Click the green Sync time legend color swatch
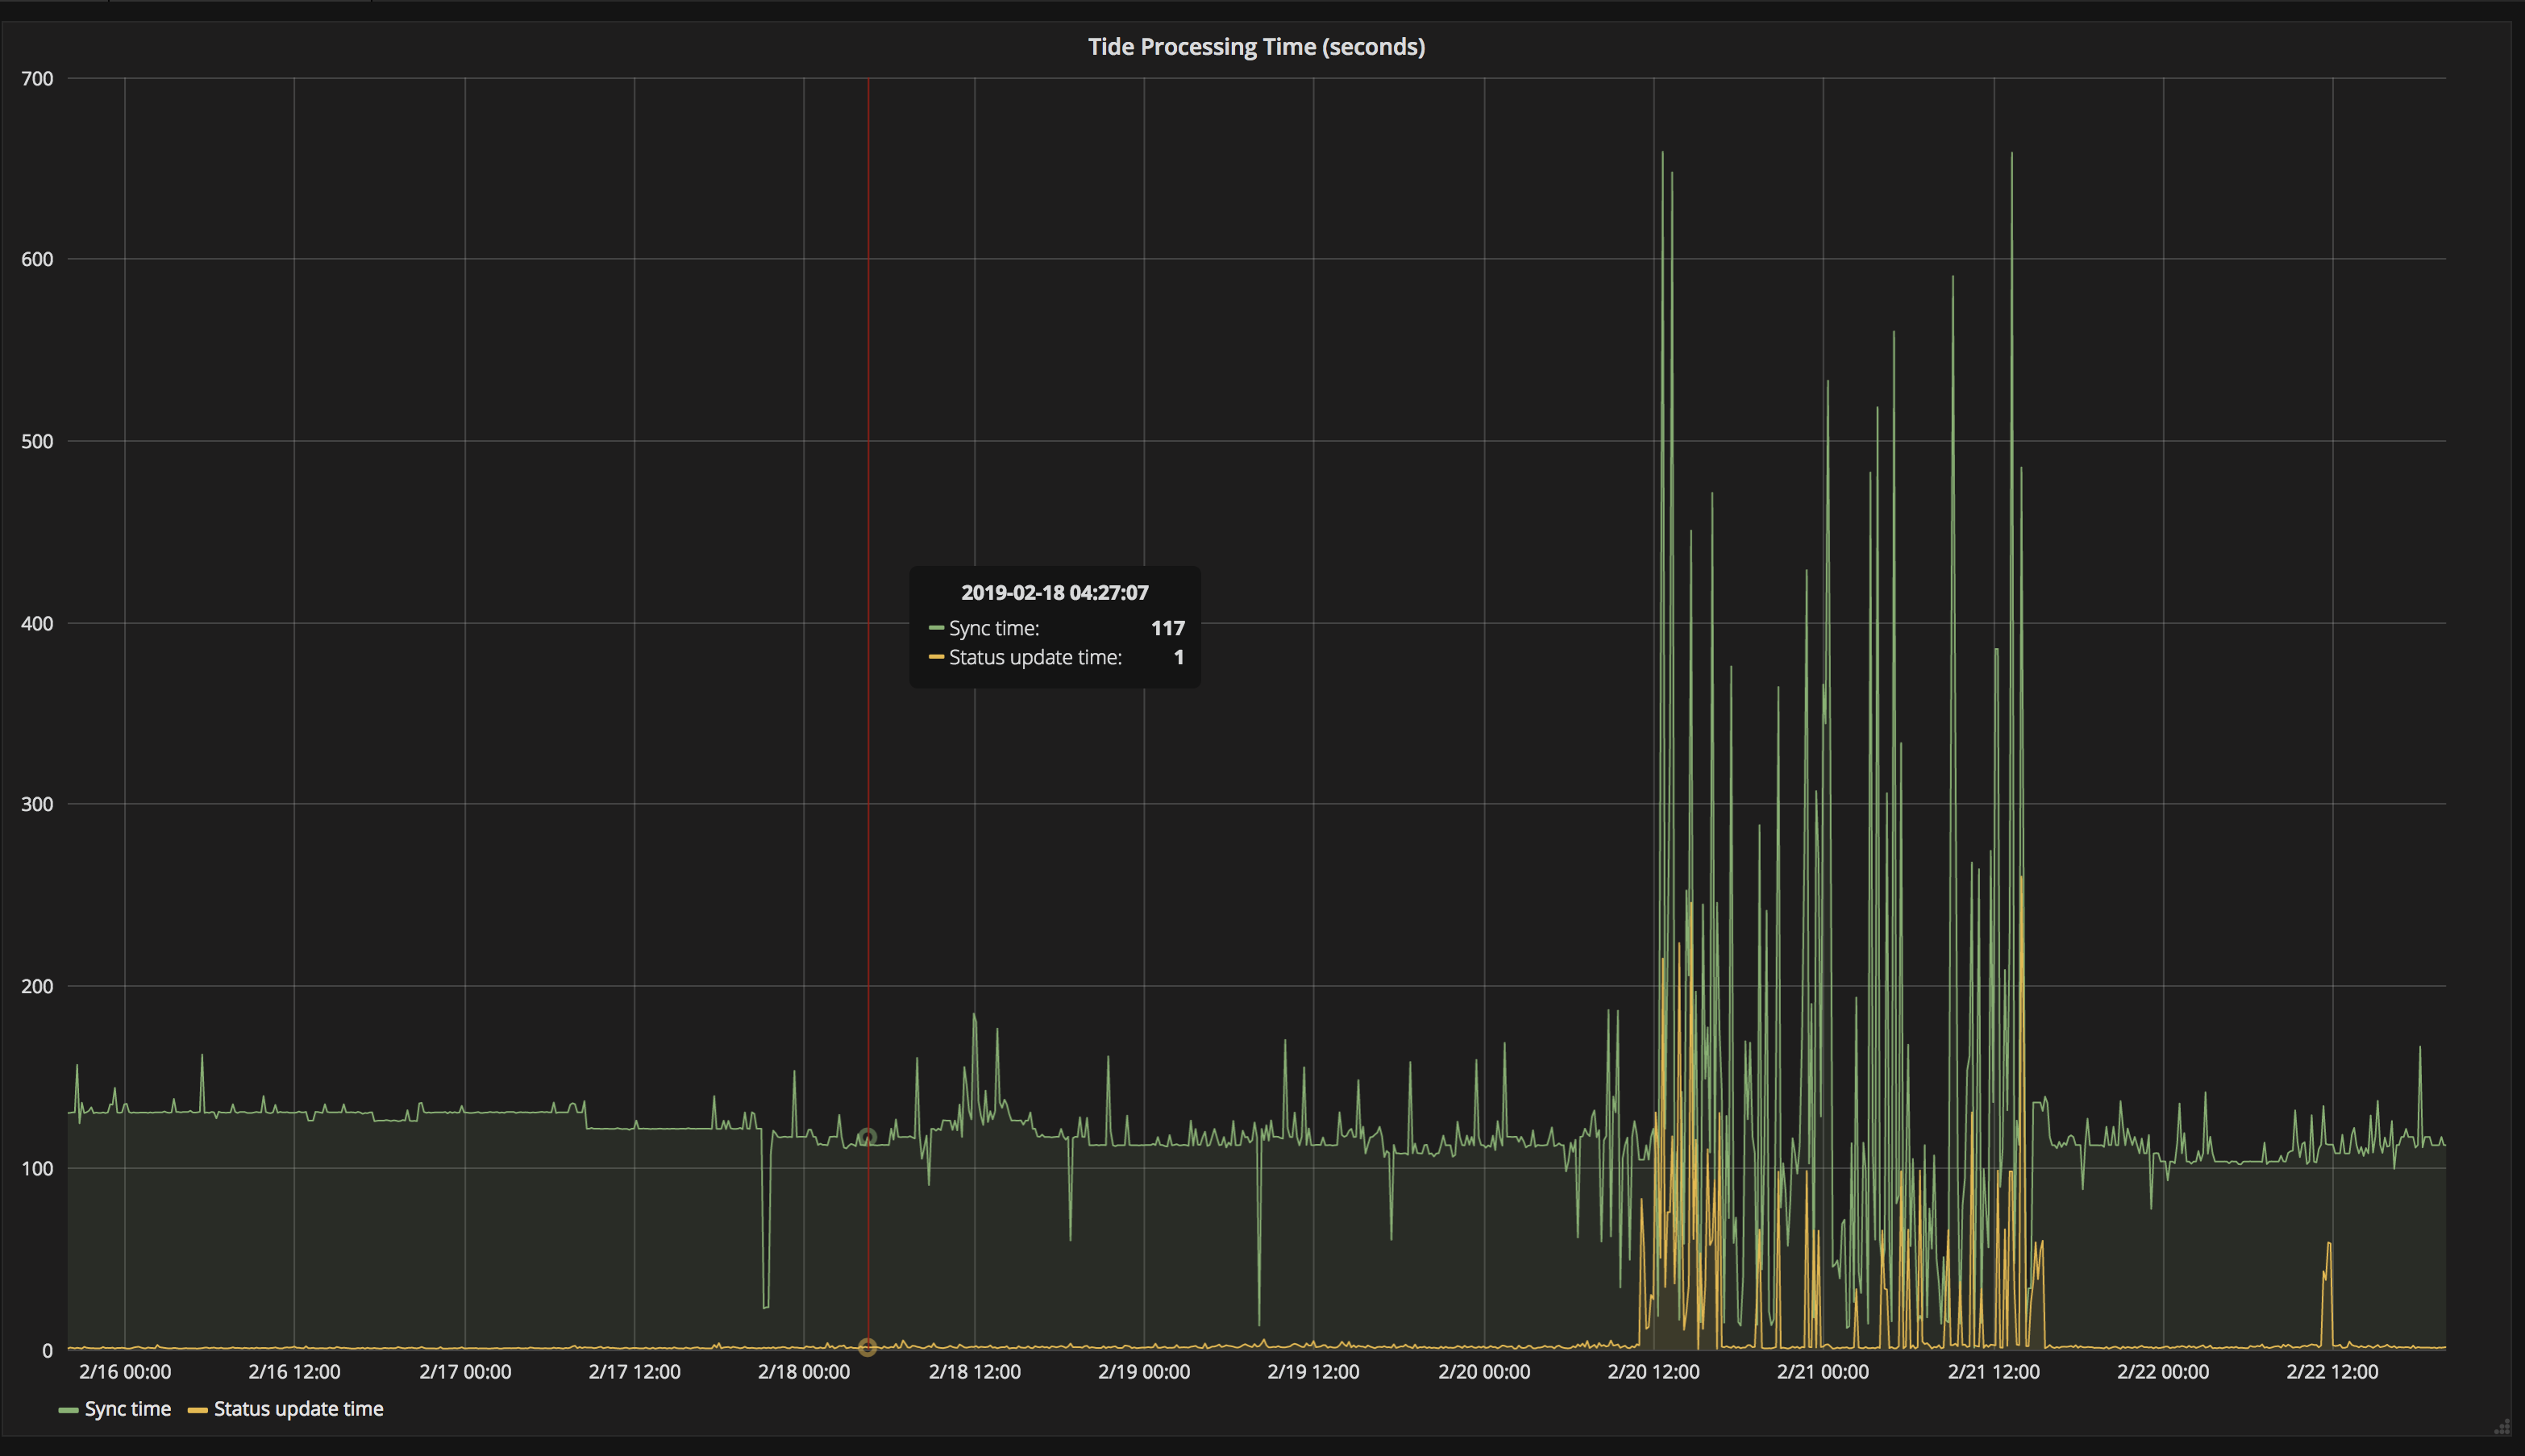The width and height of the screenshot is (2525, 1456). click(68, 1410)
